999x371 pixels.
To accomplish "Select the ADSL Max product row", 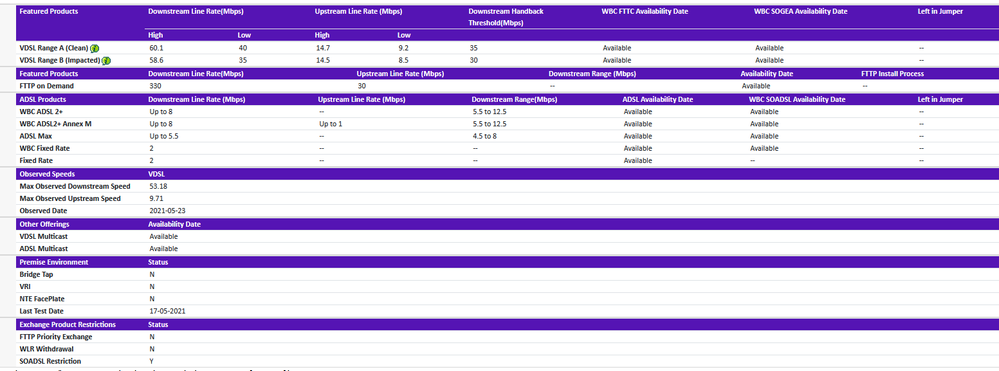I will click(x=507, y=136).
